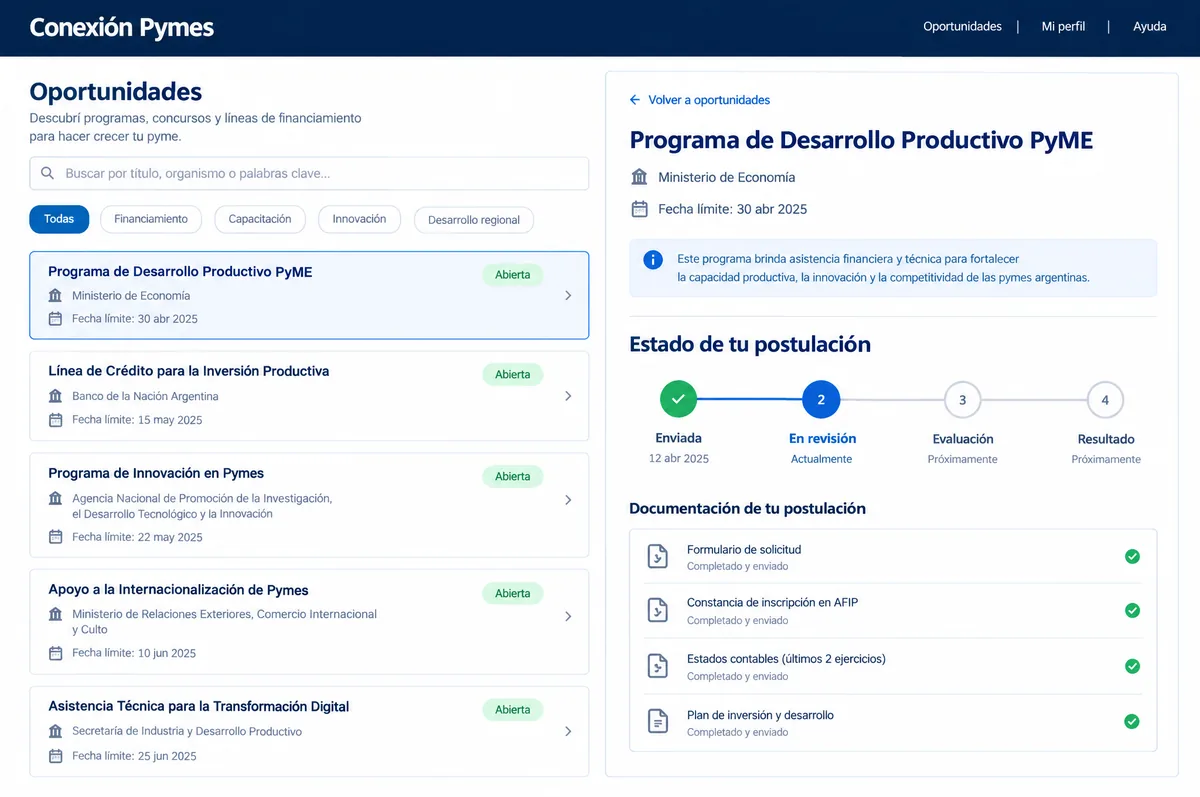Image resolution: width=1200 pixels, height=797 pixels.
Task: Select the Línea de Crédito para la Inversión Productiva title
Action: [189, 371]
